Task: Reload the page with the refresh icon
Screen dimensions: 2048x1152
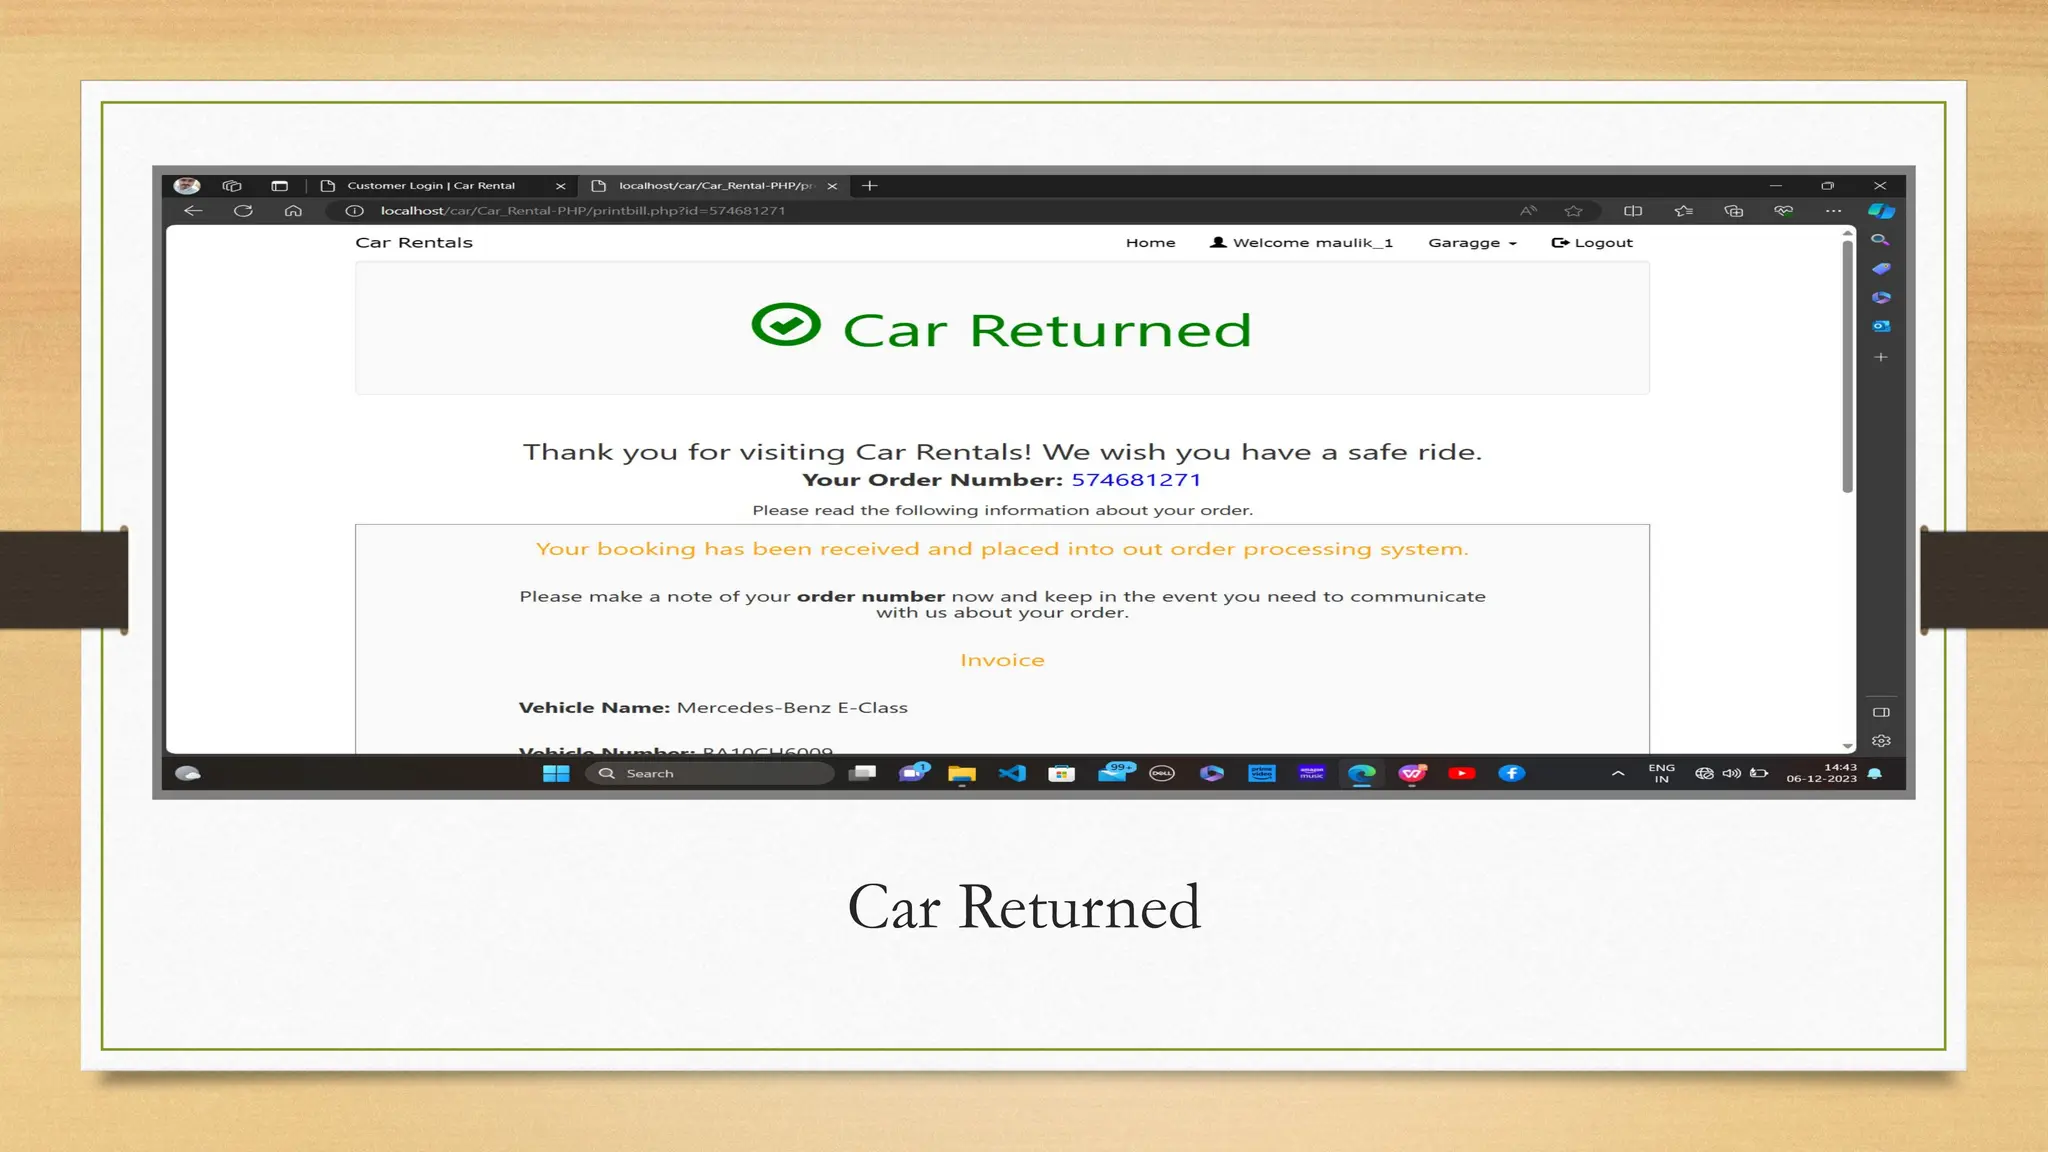Action: 243,211
